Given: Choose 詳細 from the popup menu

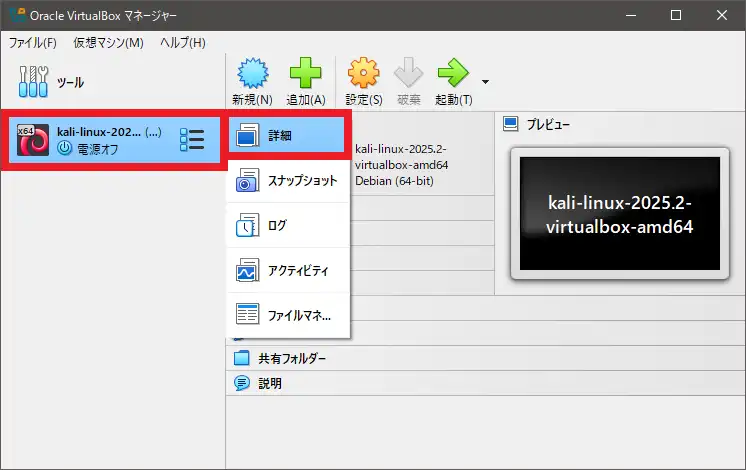Looking at the screenshot, I should [287, 136].
